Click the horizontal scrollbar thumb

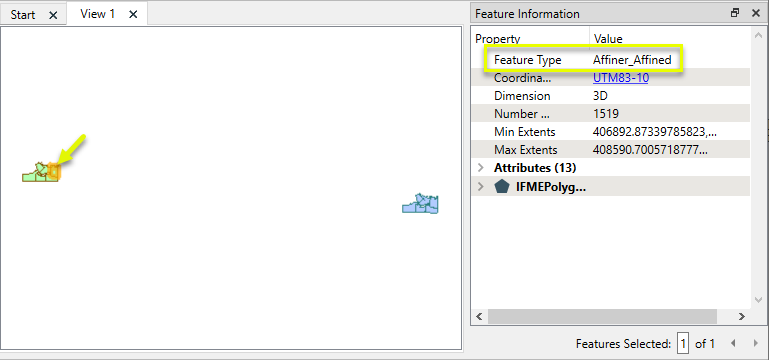[x=602, y=317]
